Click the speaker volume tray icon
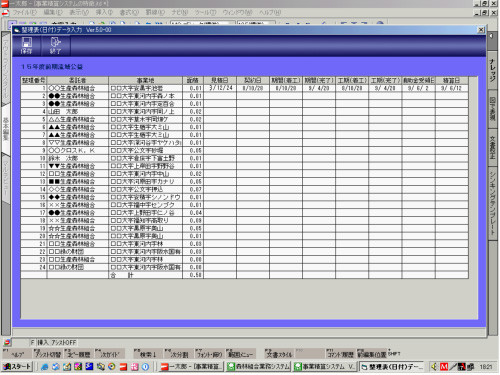This screenshot has width=500, height=375. tap(434, 367)
